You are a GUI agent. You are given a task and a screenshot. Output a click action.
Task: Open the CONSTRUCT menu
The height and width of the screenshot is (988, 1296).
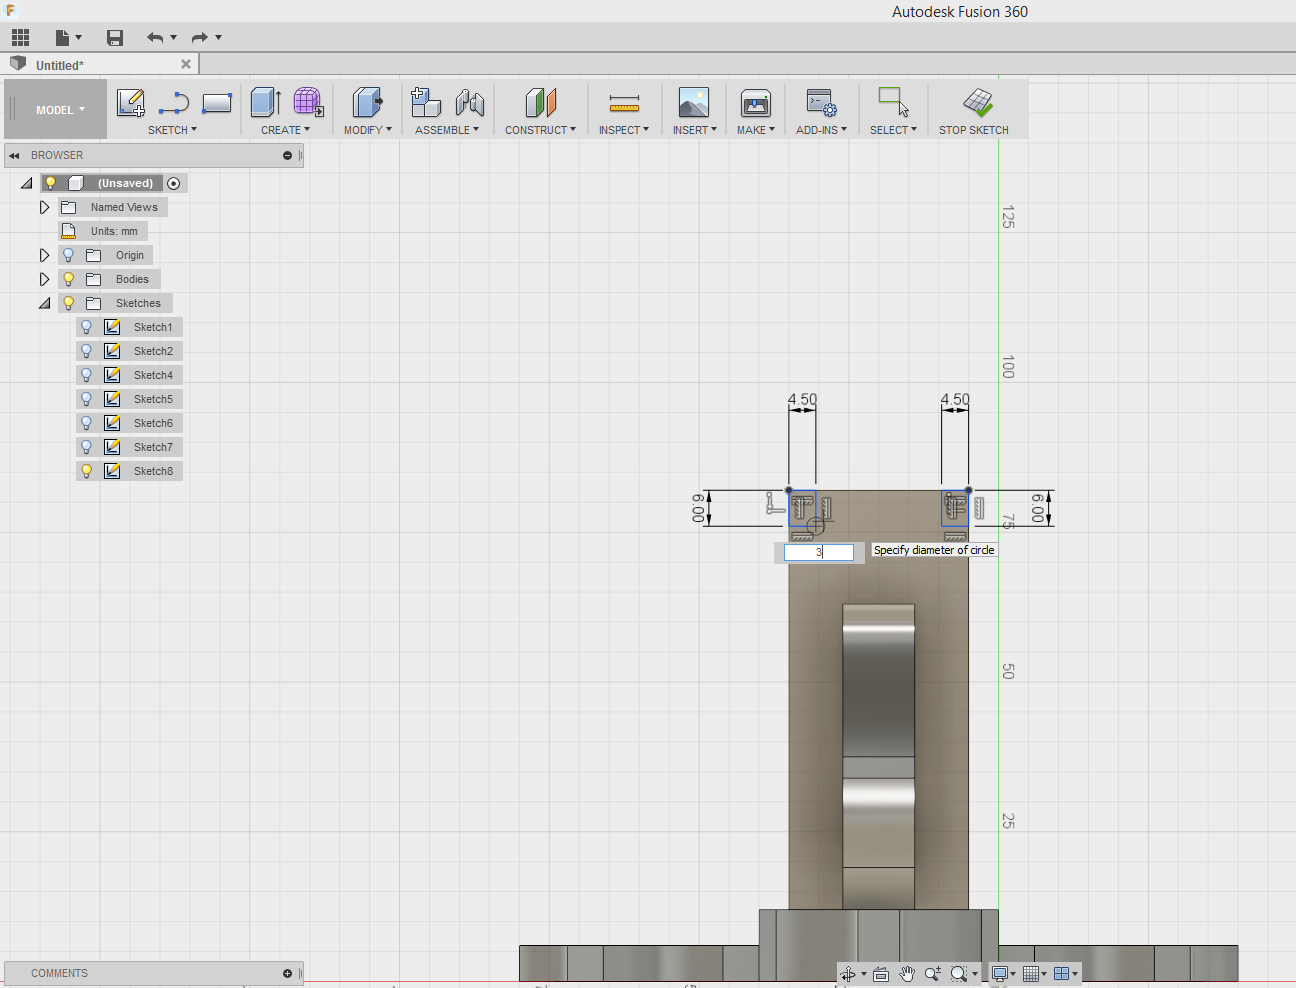pos(540,130)
